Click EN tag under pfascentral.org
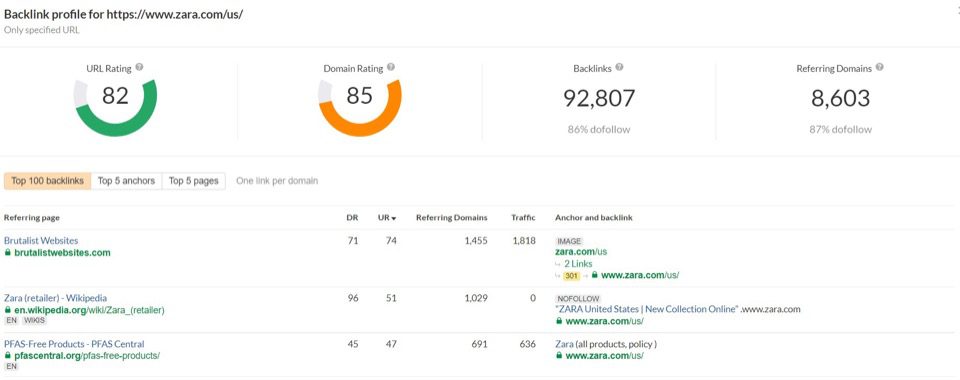960x380 pixels. click(x=12, y=367)
